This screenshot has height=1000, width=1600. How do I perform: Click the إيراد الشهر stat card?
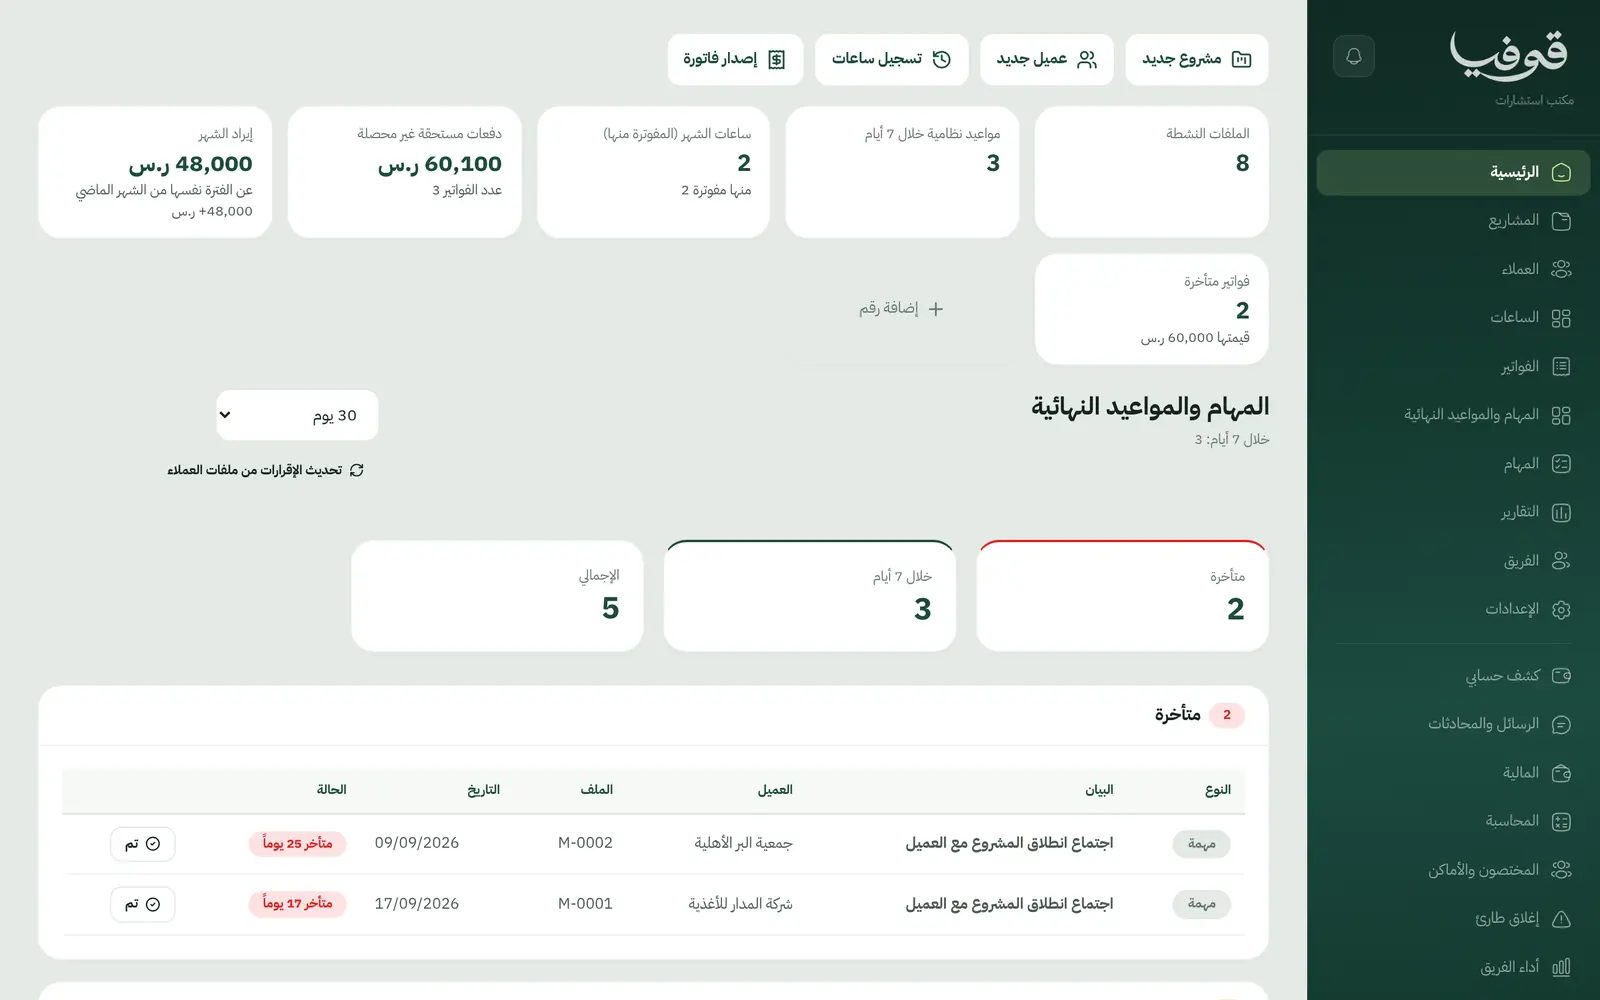tap(155, 172)
